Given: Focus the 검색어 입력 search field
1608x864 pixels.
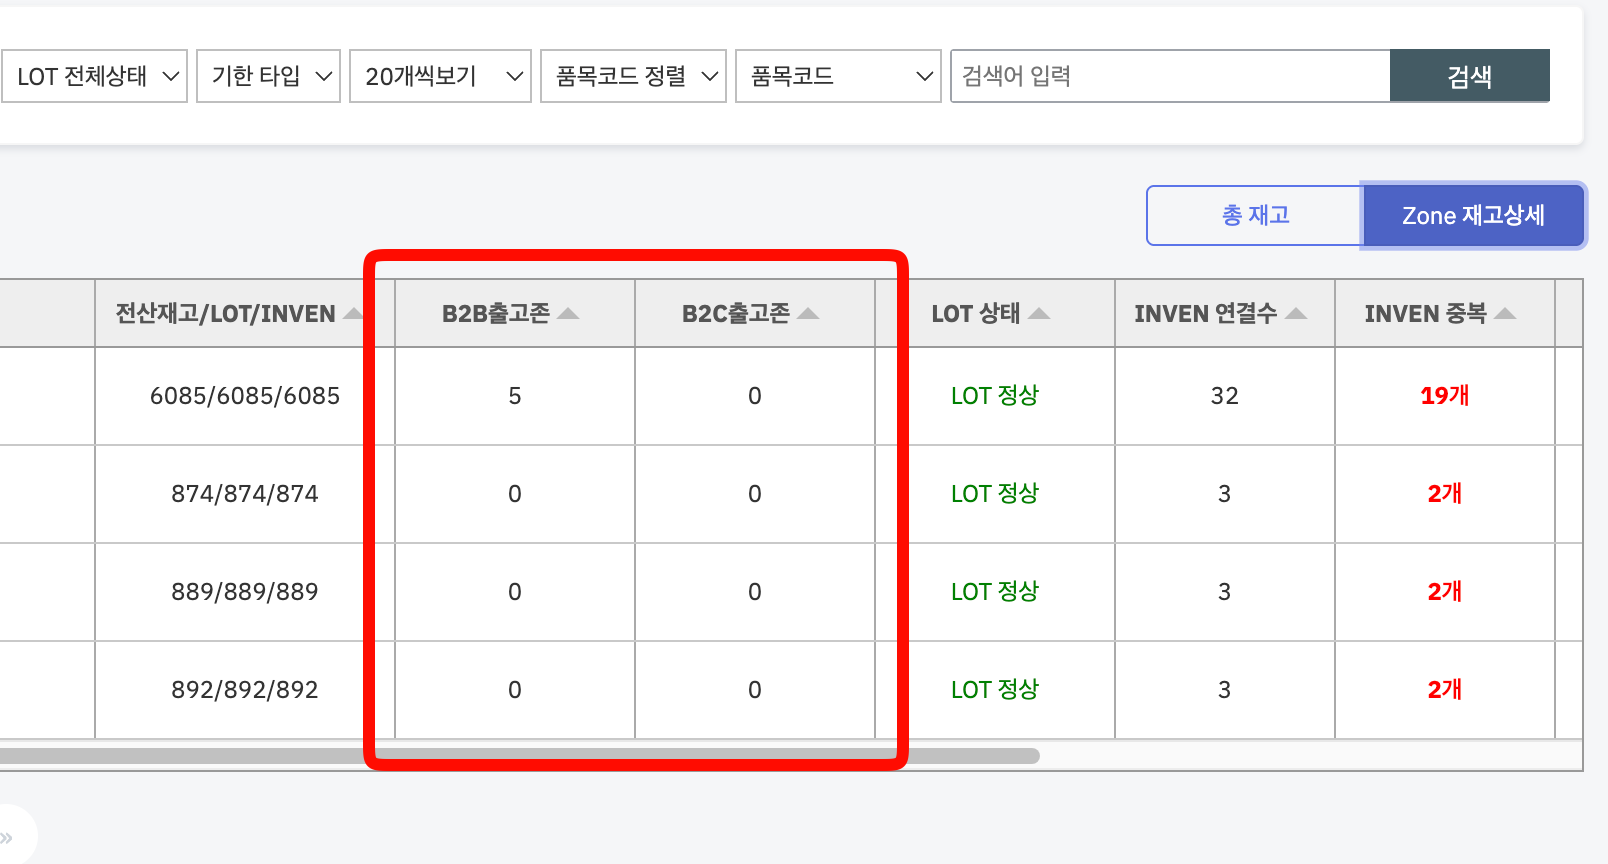Looking at the screenshot, I should 1170,76.
